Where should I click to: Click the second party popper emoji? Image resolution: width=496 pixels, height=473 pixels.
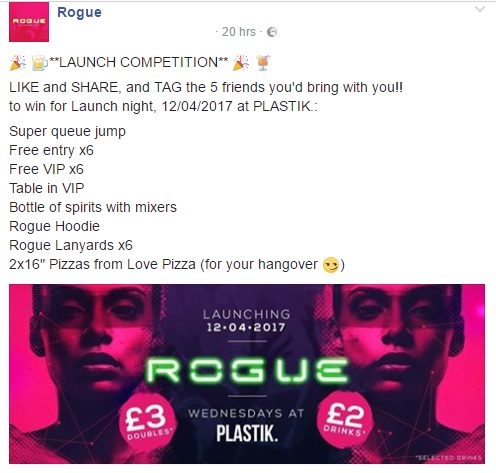(x=241, y=62)
